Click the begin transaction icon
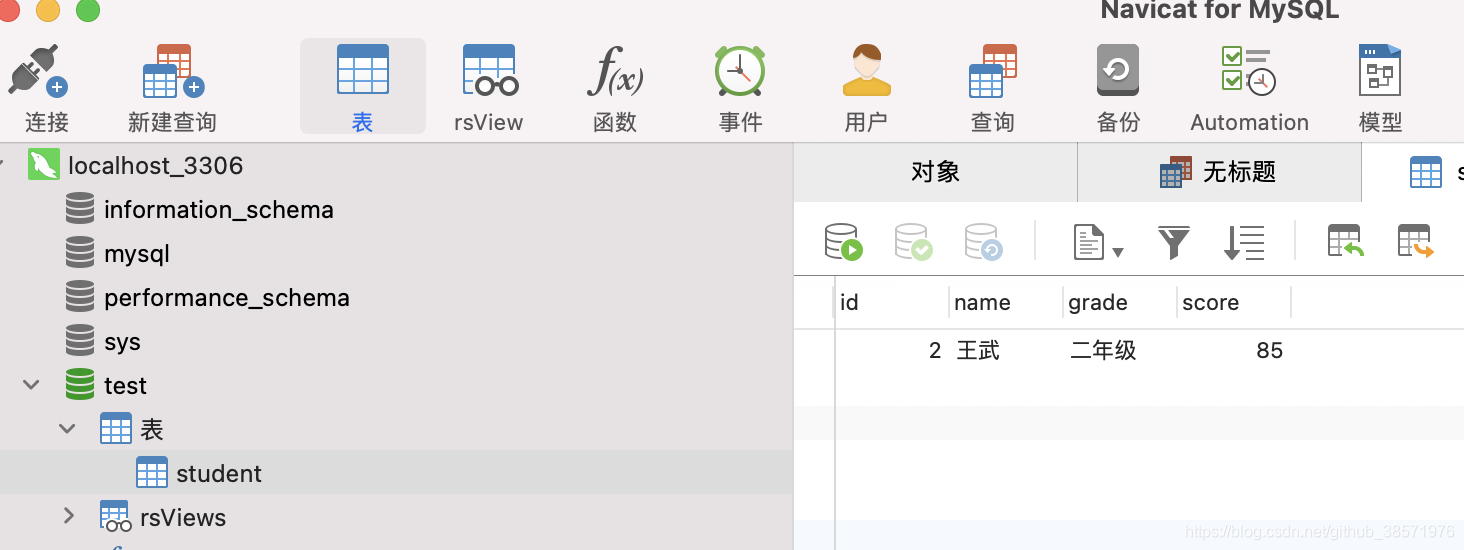Viewport: 1464px width, 550px height. click(843, 242)
